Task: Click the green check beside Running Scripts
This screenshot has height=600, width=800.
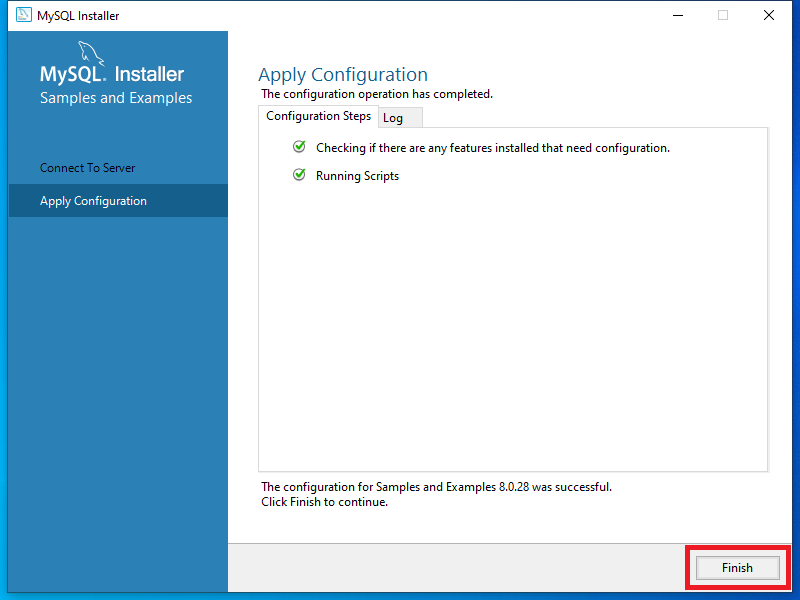Action: (299, 175)
